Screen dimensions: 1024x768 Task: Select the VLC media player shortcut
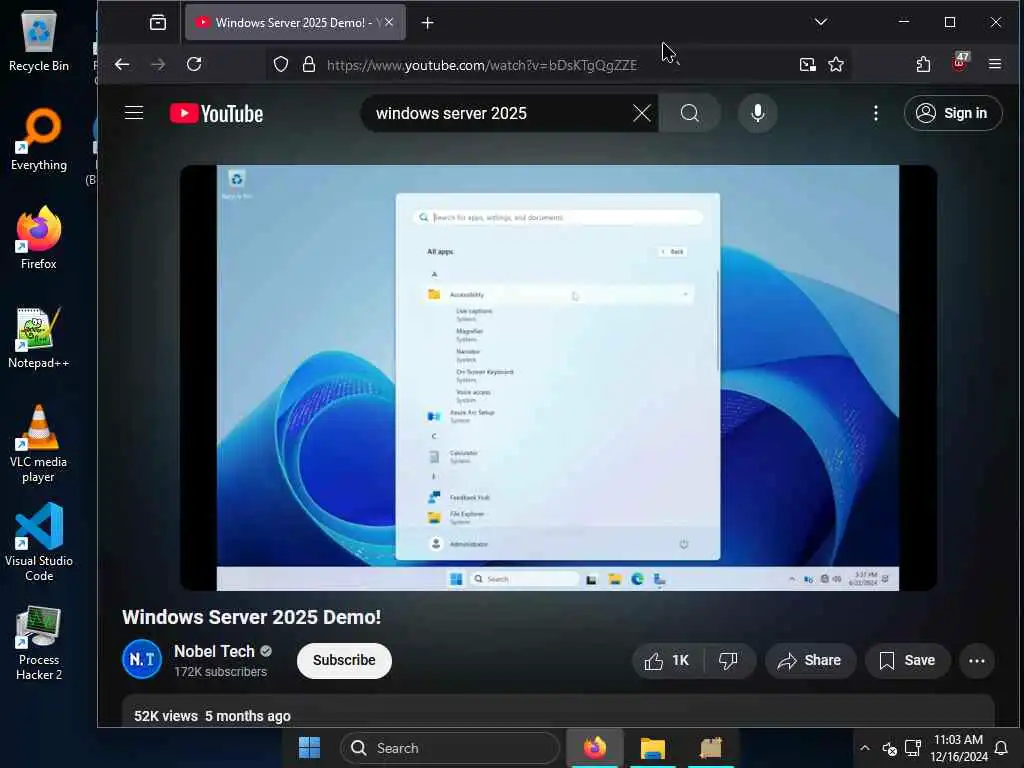(x=39, y=444)
